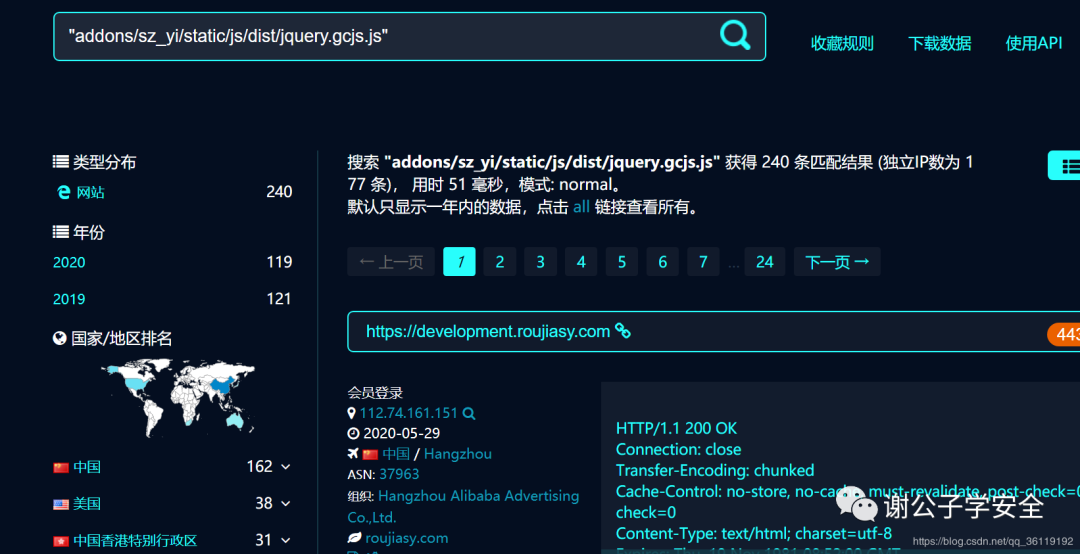Click the 会员登录 result title
The height and width of the screenshot is (554, 1080).
pos(375,393)
